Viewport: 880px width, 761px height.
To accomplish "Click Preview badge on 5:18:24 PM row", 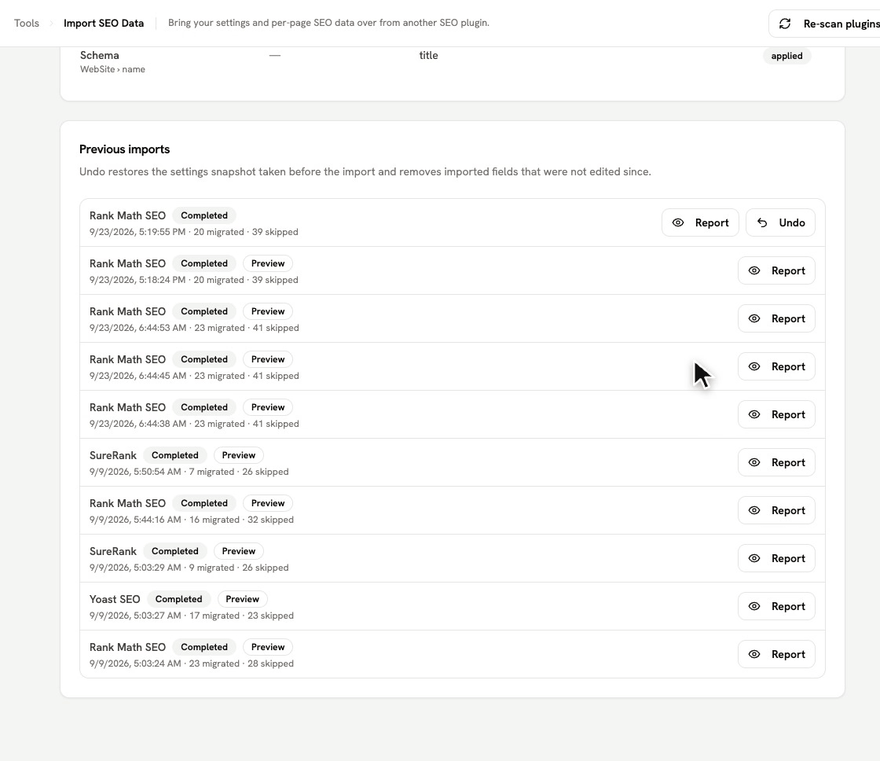I will [x=268, y=264].
